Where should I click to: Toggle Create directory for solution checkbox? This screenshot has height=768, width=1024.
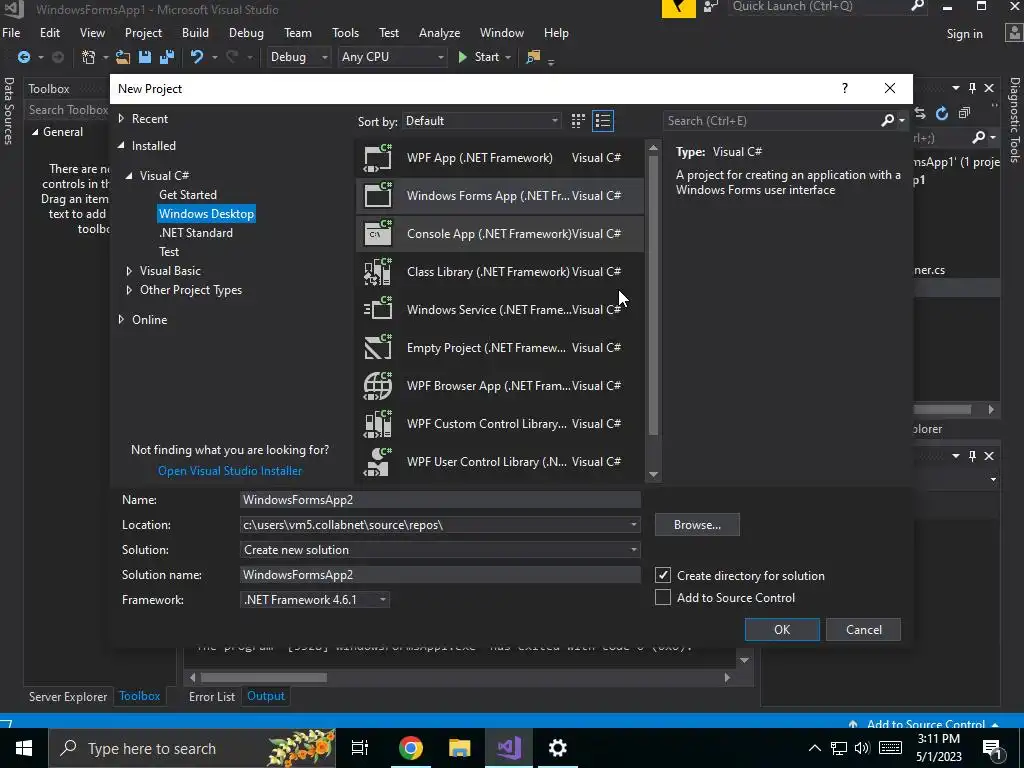tap(663, 575)
